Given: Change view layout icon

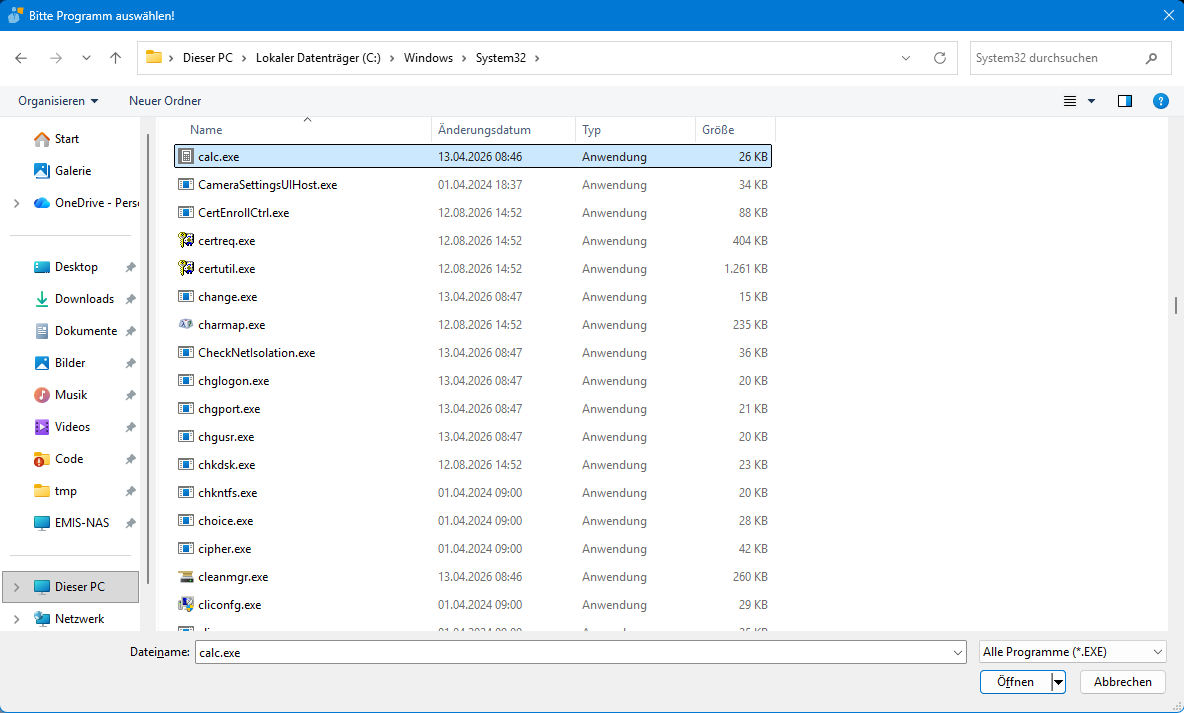Looking at the screenshot, I should [1070, 101].
